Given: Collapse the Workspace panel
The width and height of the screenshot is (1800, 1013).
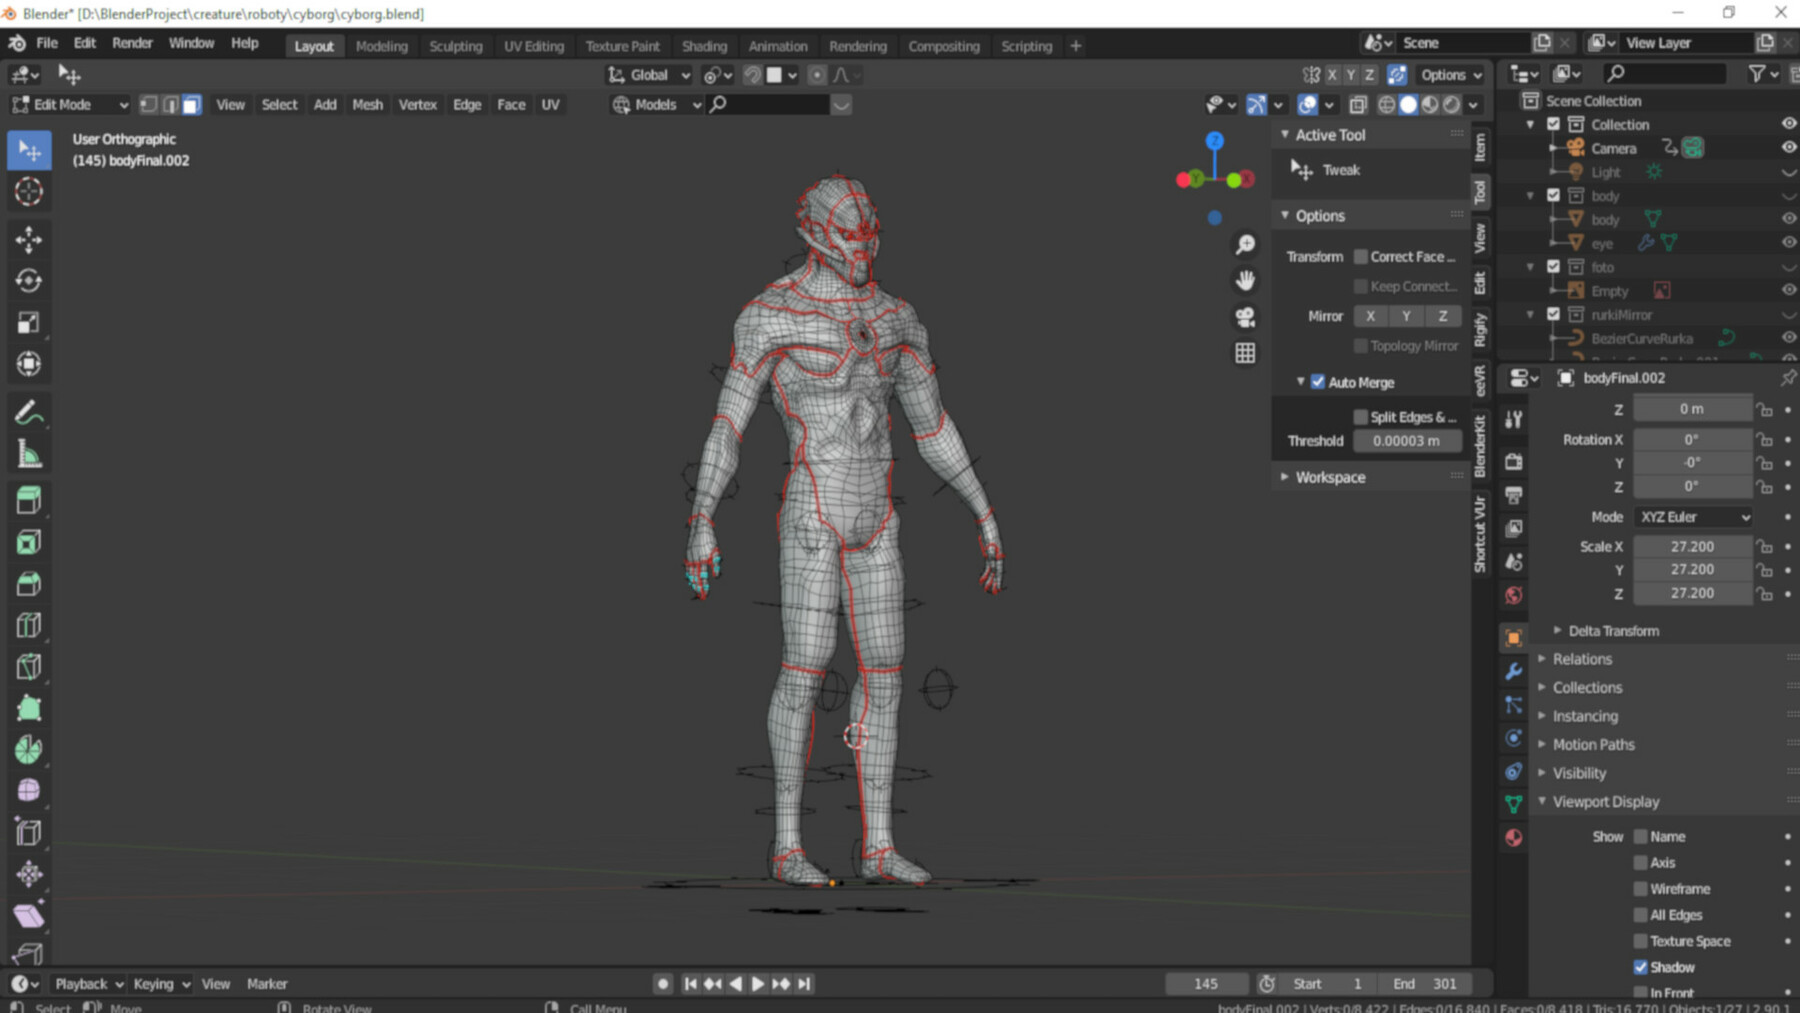Looking at the screenshot, I should [x=1286, y=477].
